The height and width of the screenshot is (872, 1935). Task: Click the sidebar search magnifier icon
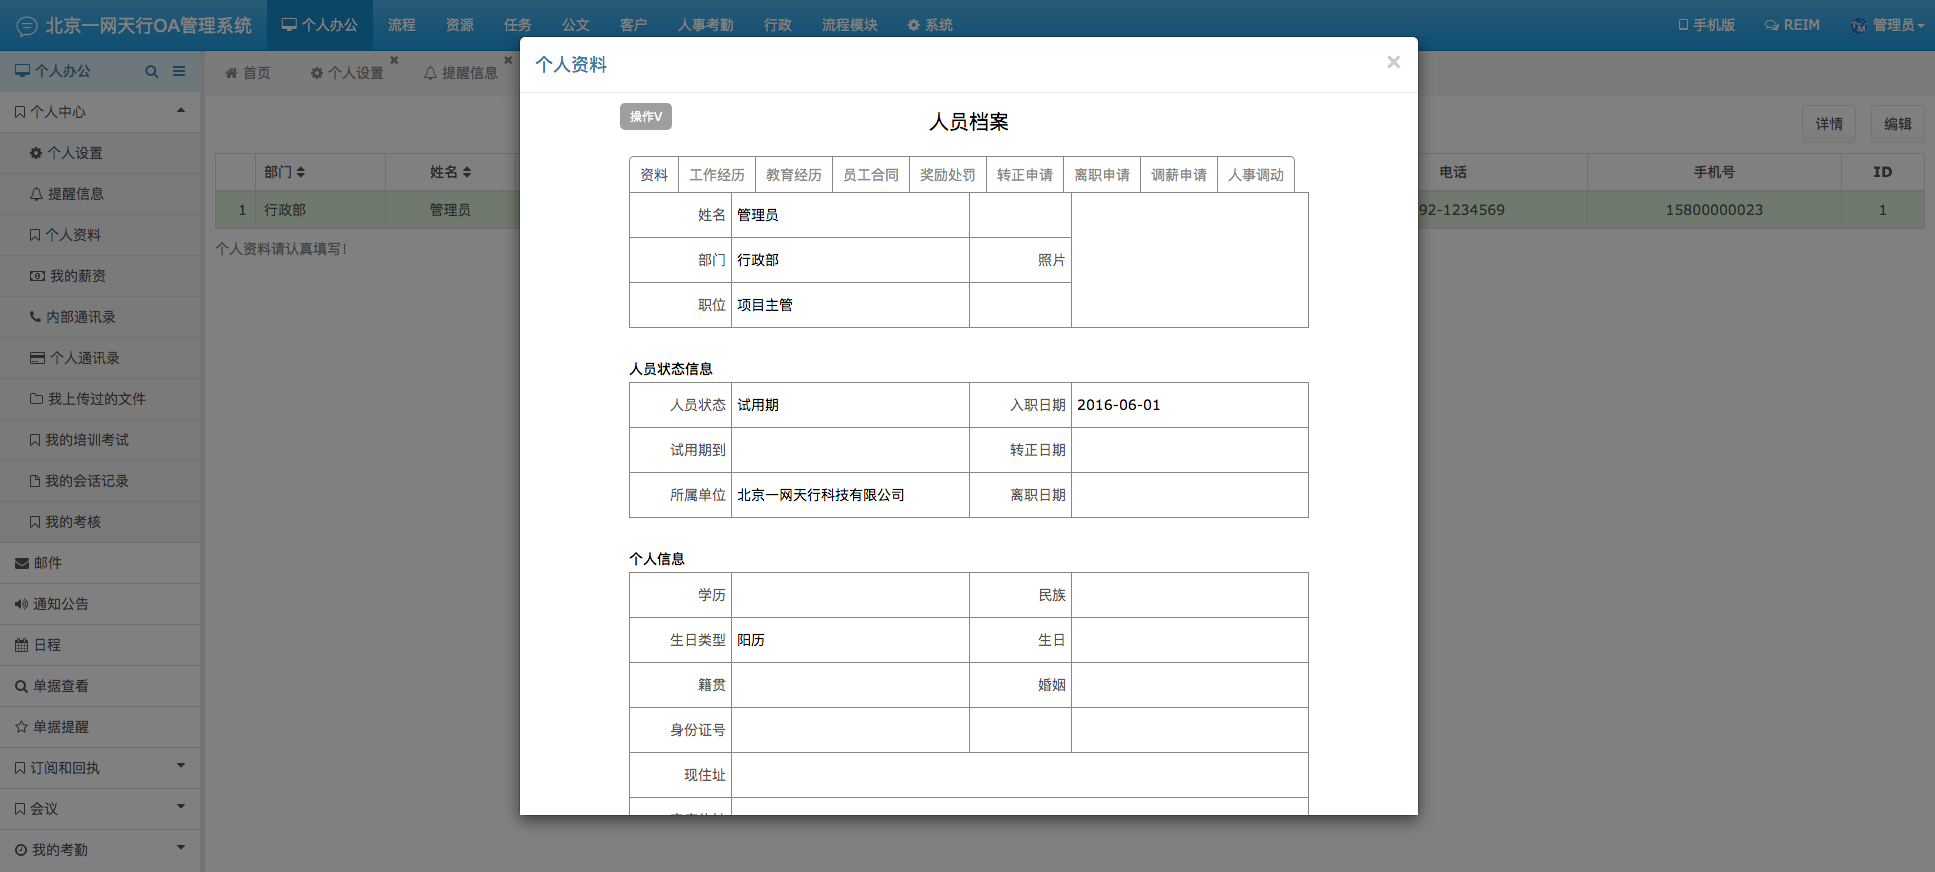pyautogui.click(x=151, y=71)
